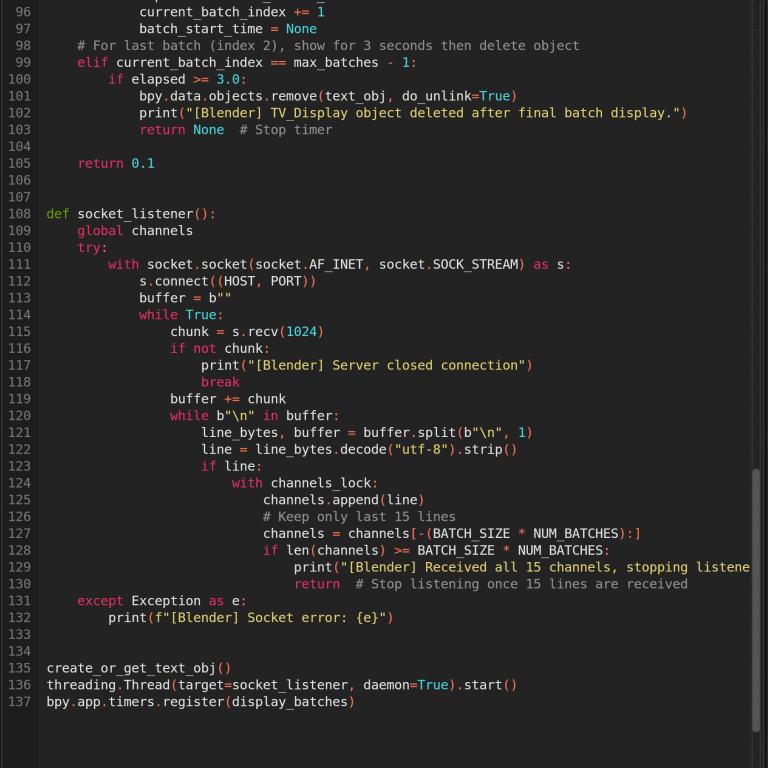Click comment '# For last batch (index 2)'

tap(328, 46)
